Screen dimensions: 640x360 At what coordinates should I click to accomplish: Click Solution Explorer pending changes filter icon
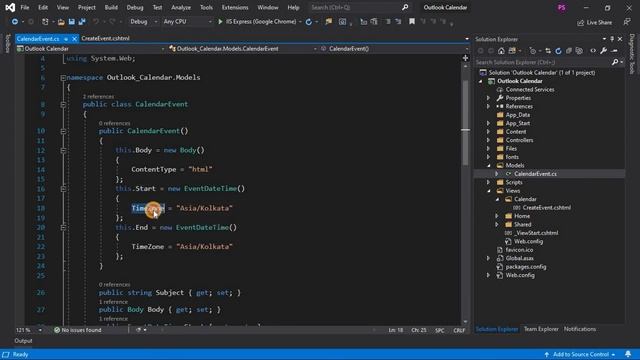532,51
